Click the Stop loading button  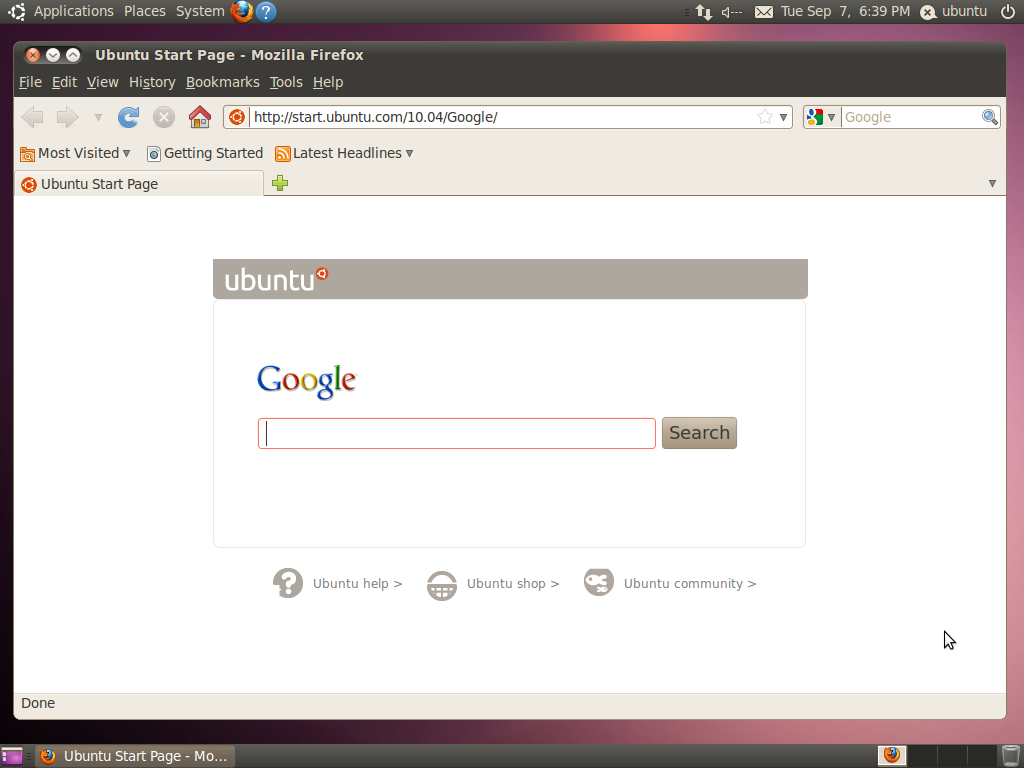coord(164,118)
